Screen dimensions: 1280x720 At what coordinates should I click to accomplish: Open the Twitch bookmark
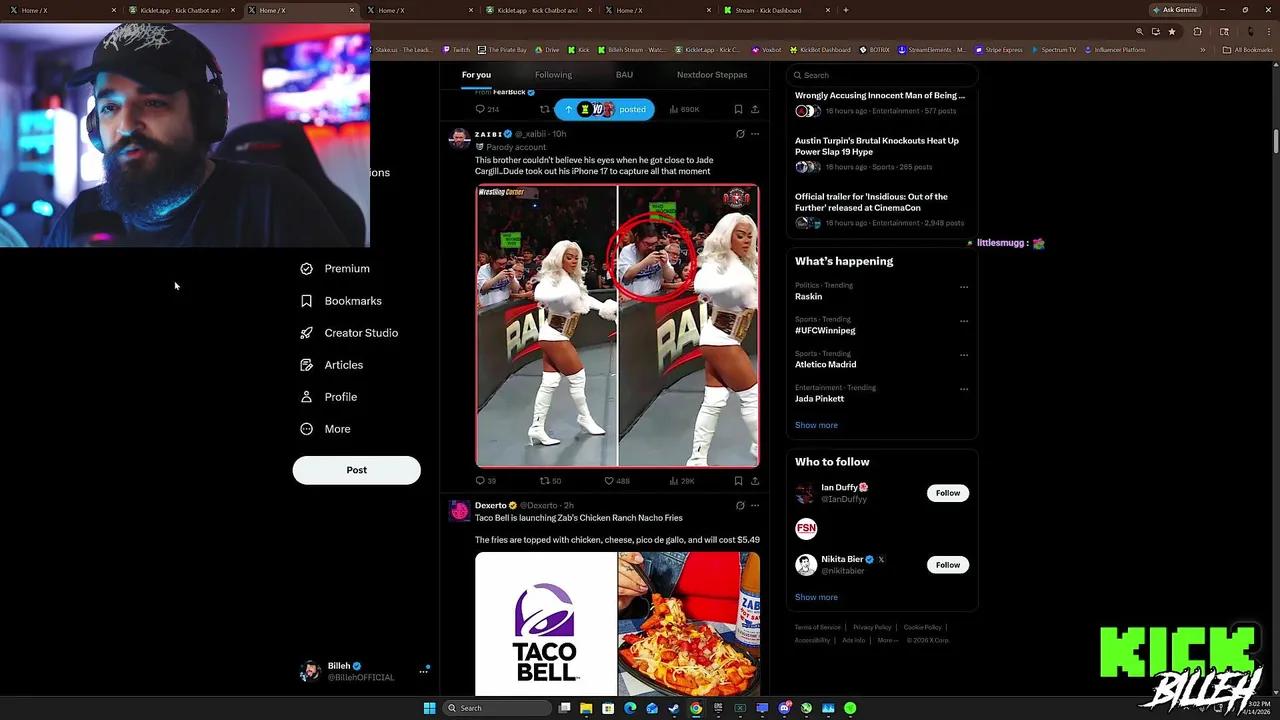point(456,50)
